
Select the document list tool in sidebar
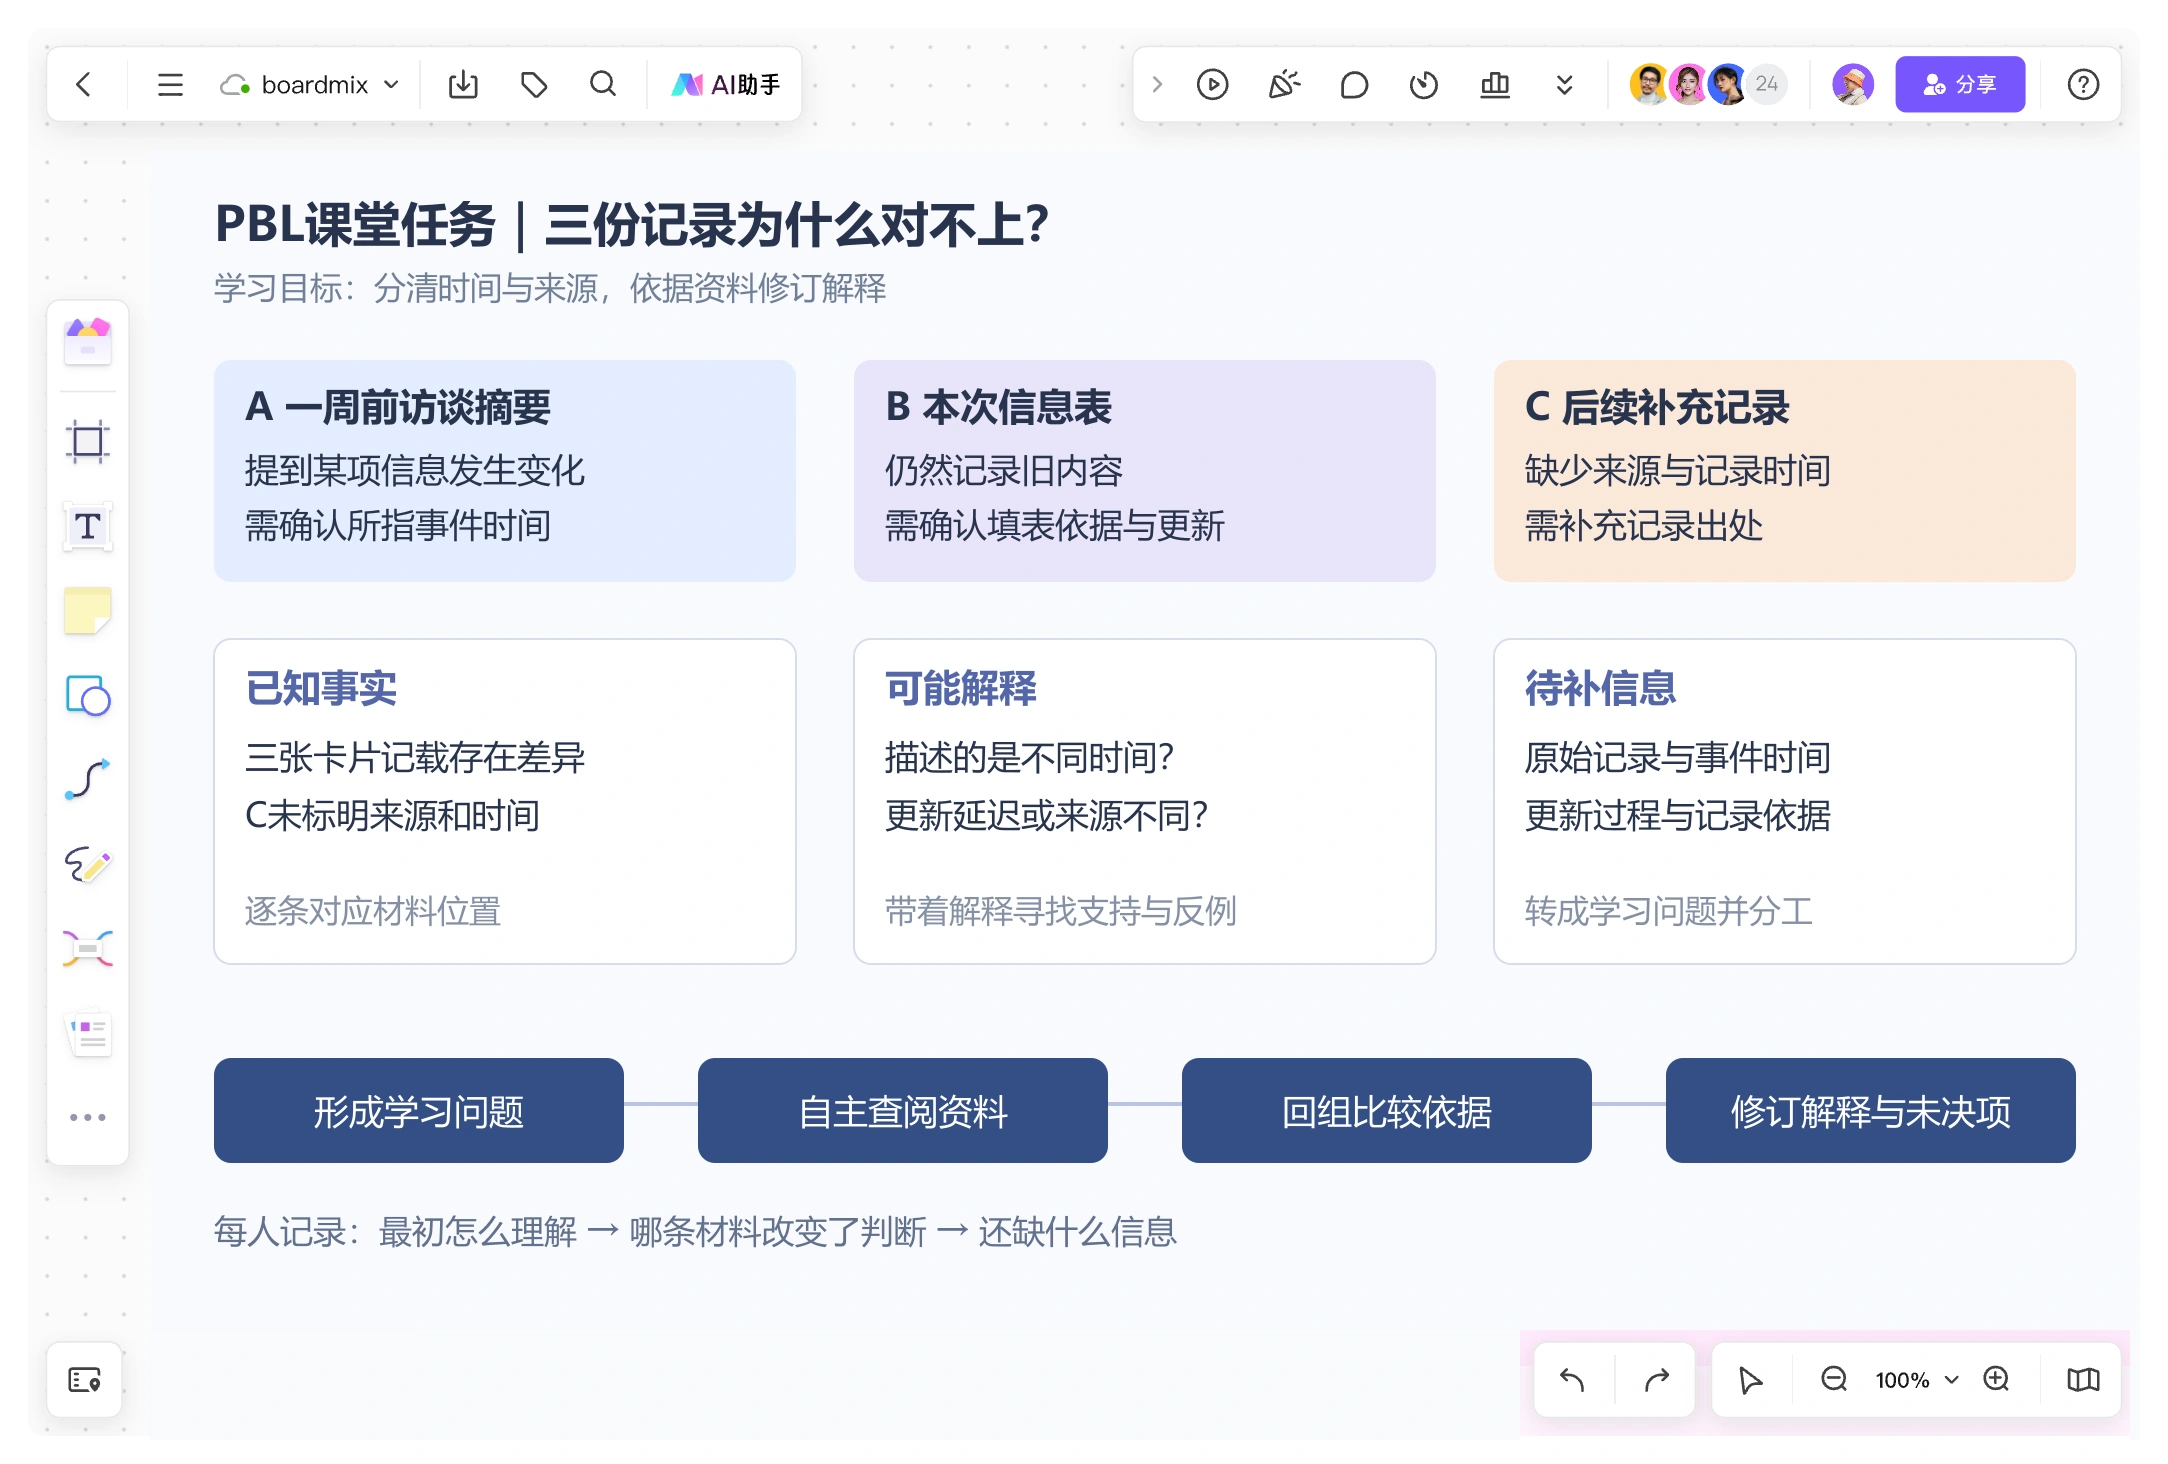click(88, 1033)
